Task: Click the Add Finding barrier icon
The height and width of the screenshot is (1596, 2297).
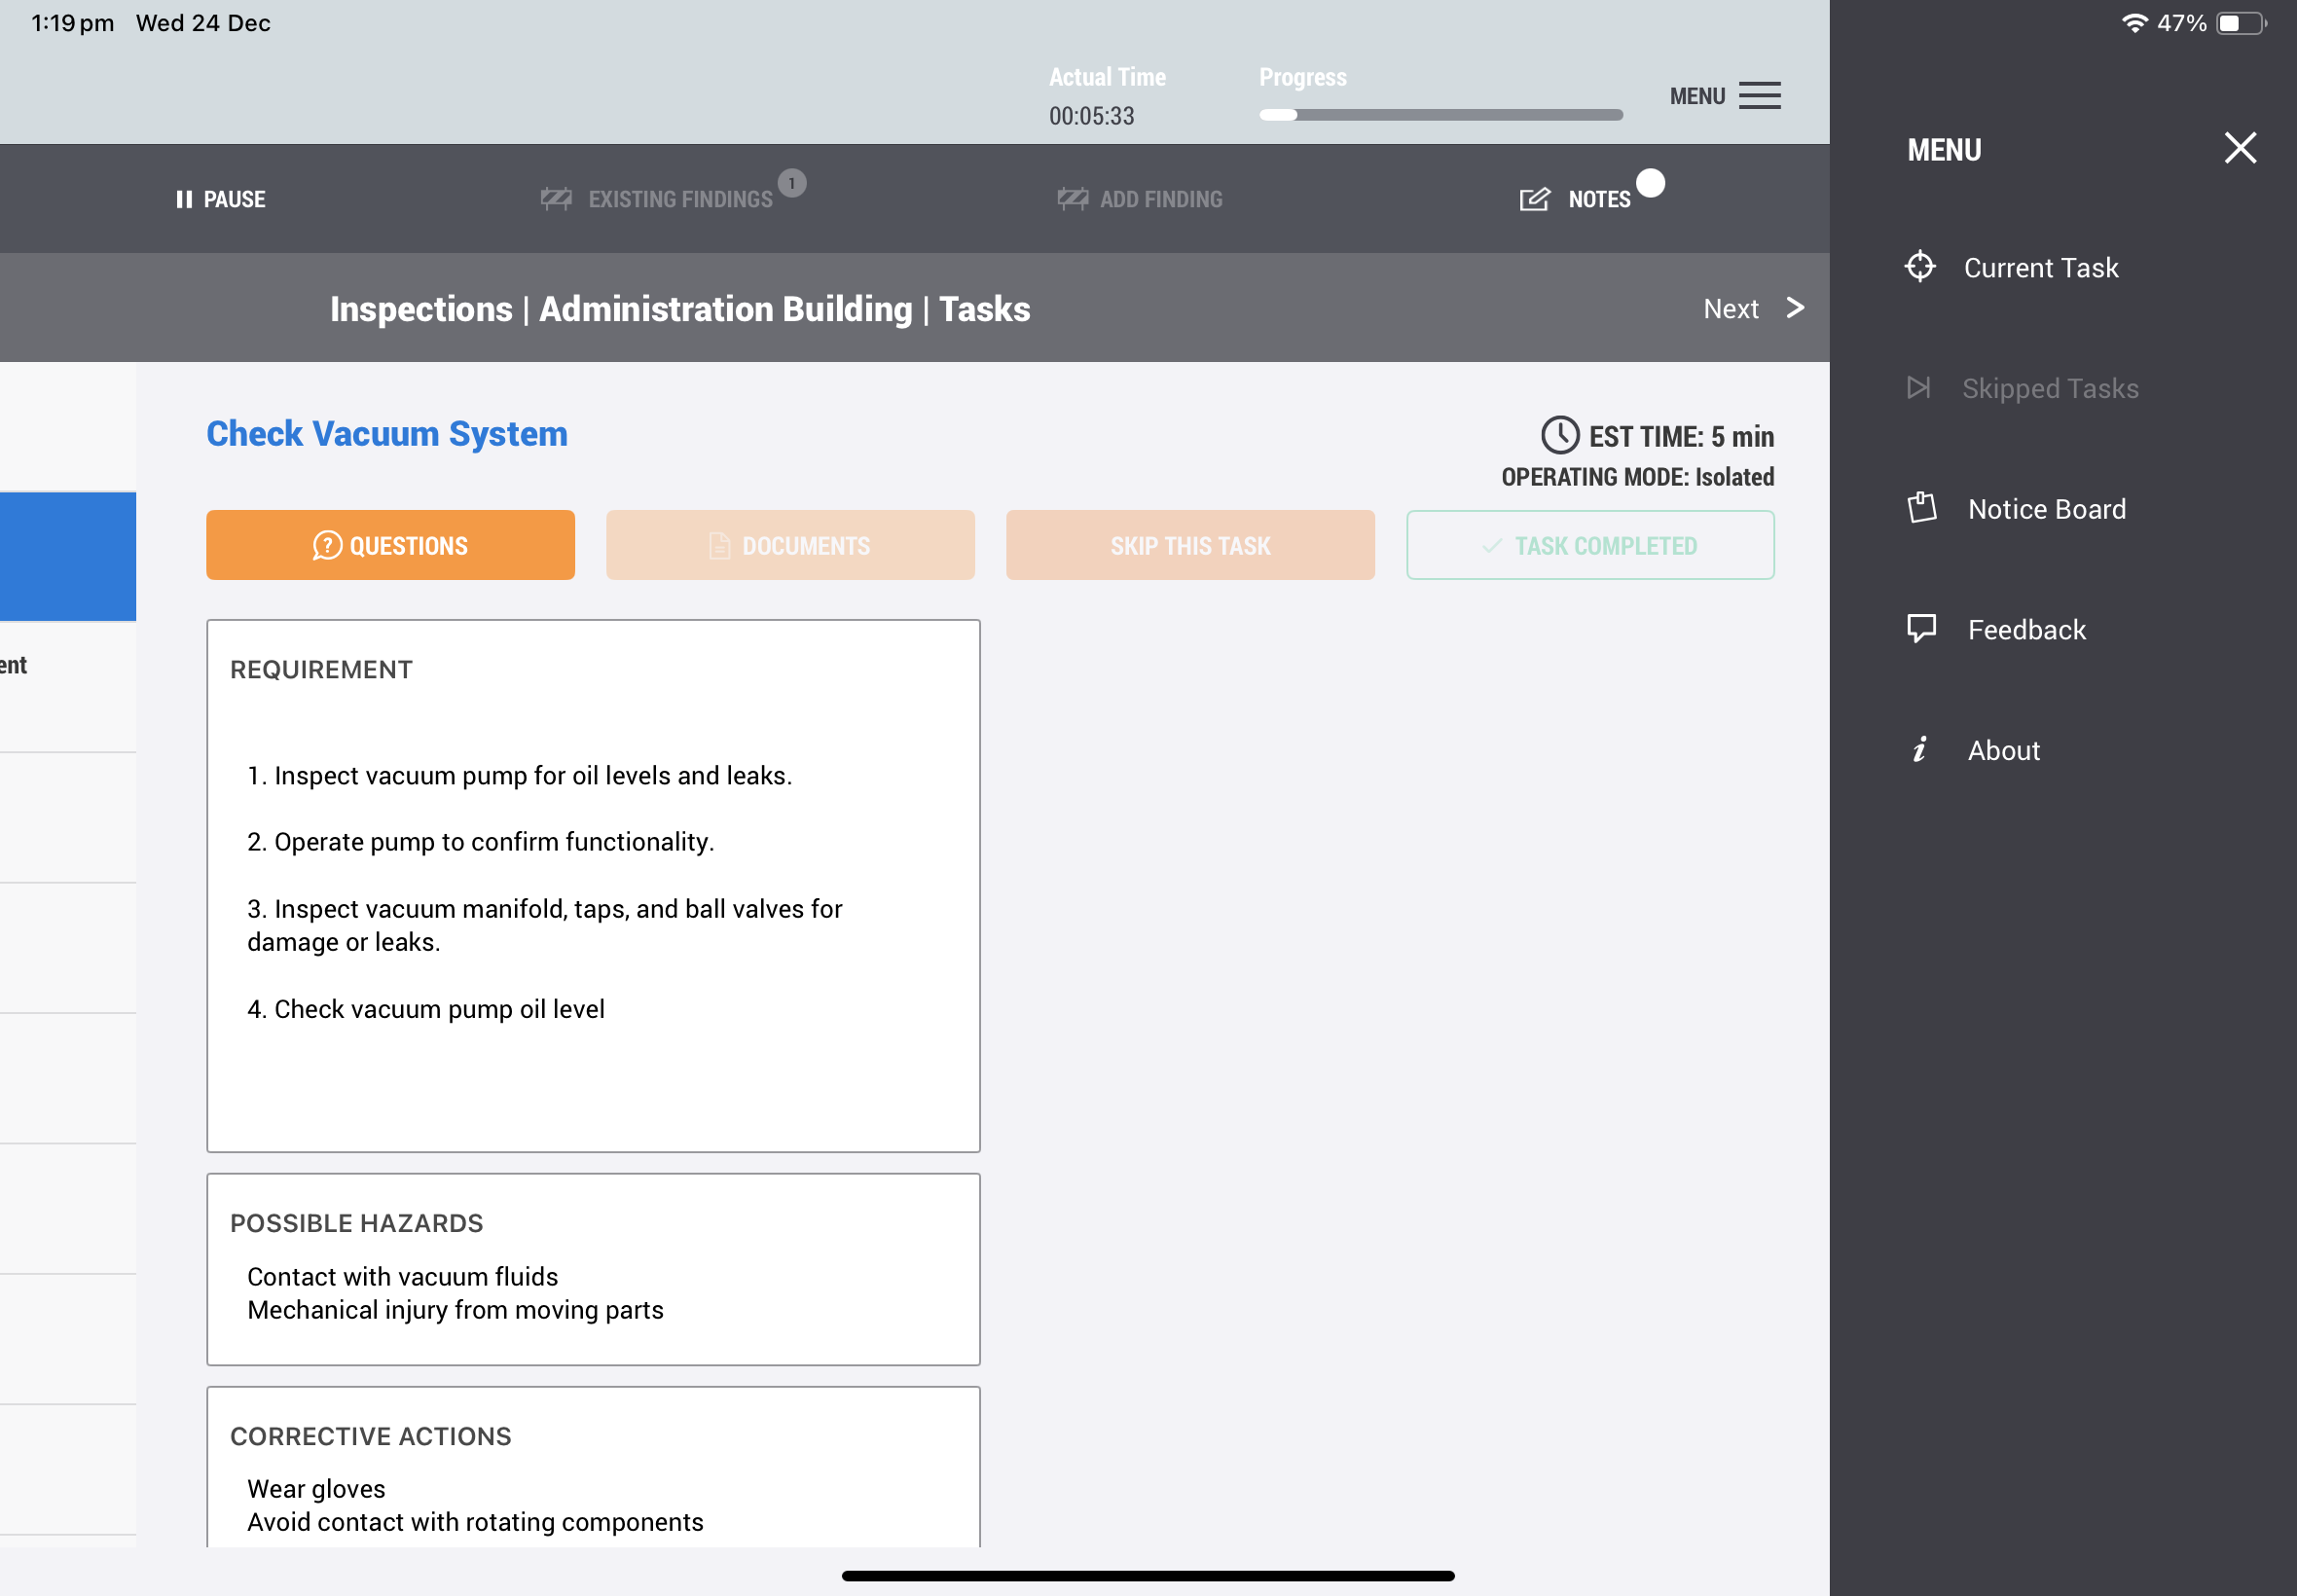Action: tap(1072, 199)
